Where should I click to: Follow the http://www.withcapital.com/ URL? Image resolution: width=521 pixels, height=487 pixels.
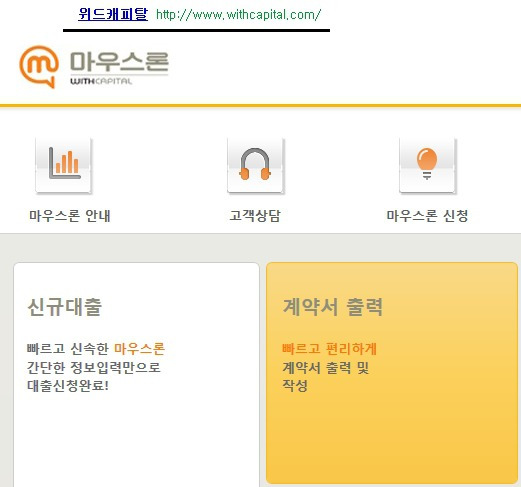(238, 15)
